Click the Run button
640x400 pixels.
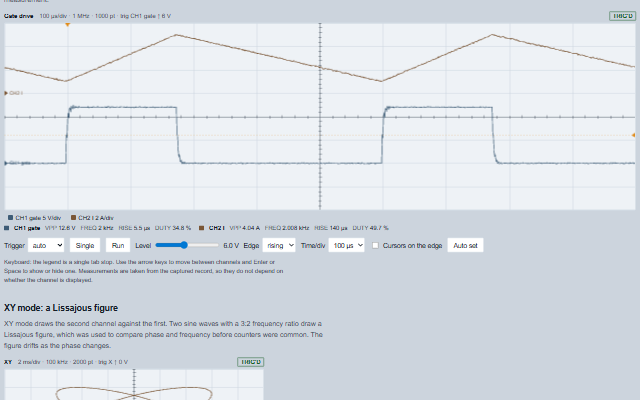(118, 245)
